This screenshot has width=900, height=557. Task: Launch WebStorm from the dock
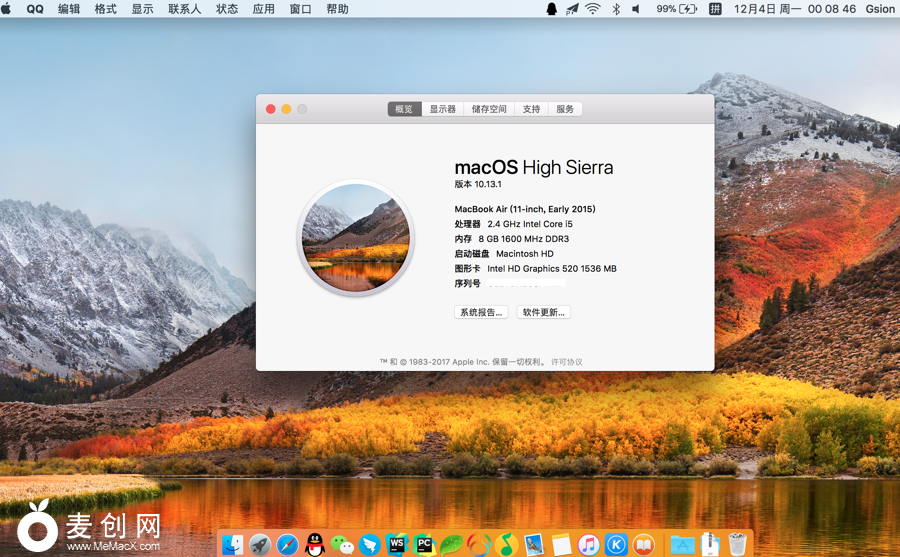397,544
